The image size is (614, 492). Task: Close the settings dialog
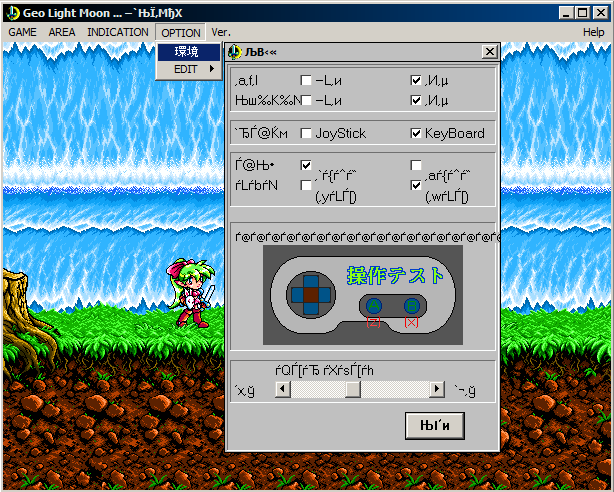click(x=489, y=52)
